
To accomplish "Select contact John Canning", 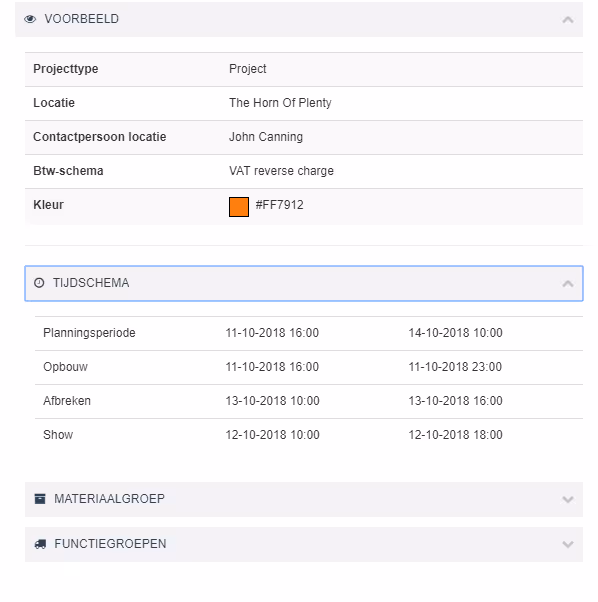I will [x=266, y=137].
